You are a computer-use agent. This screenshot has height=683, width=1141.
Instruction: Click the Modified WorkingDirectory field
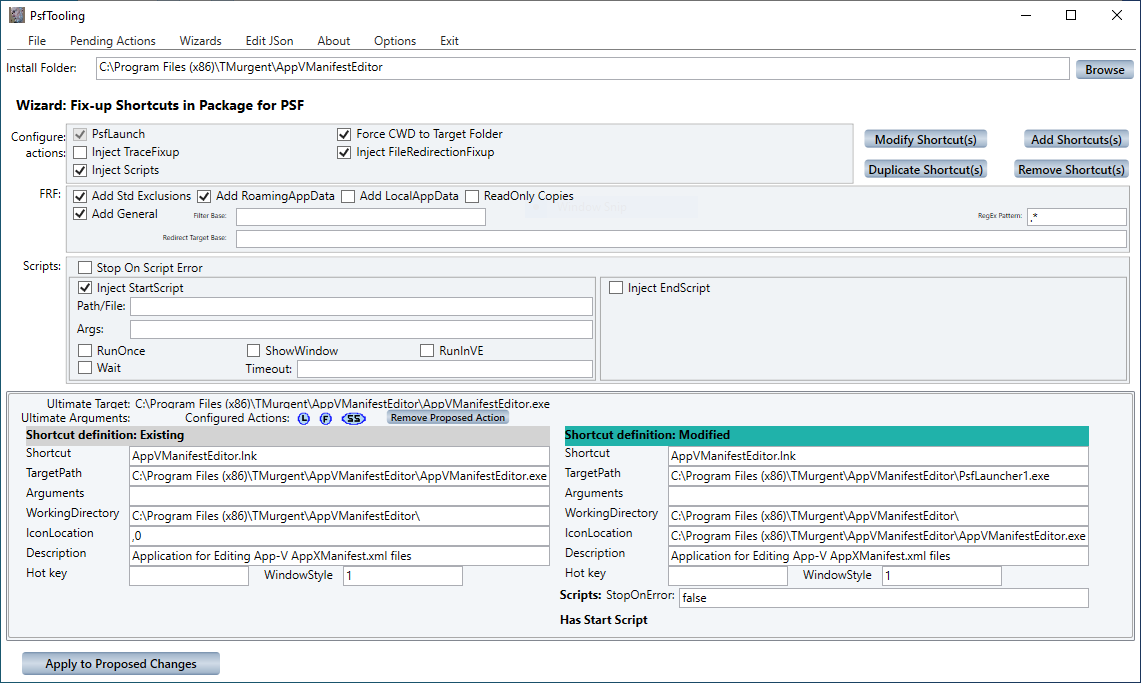pos(878,516)
